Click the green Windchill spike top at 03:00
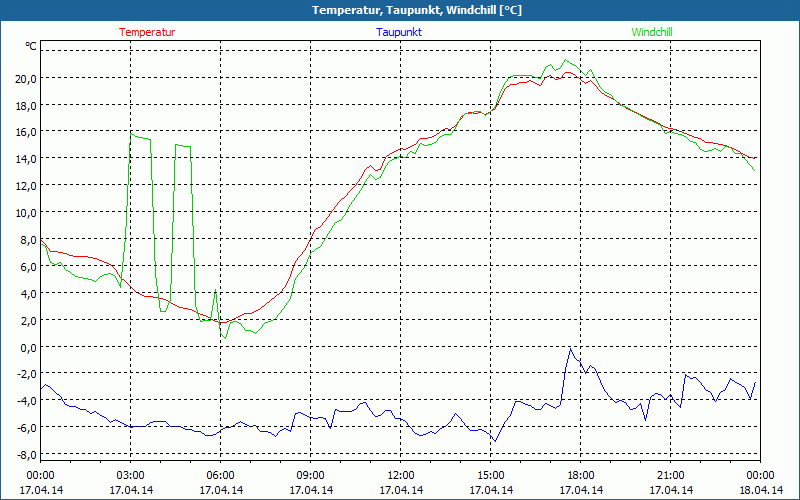This screenshot has width=800, height=500. [131, 133]
